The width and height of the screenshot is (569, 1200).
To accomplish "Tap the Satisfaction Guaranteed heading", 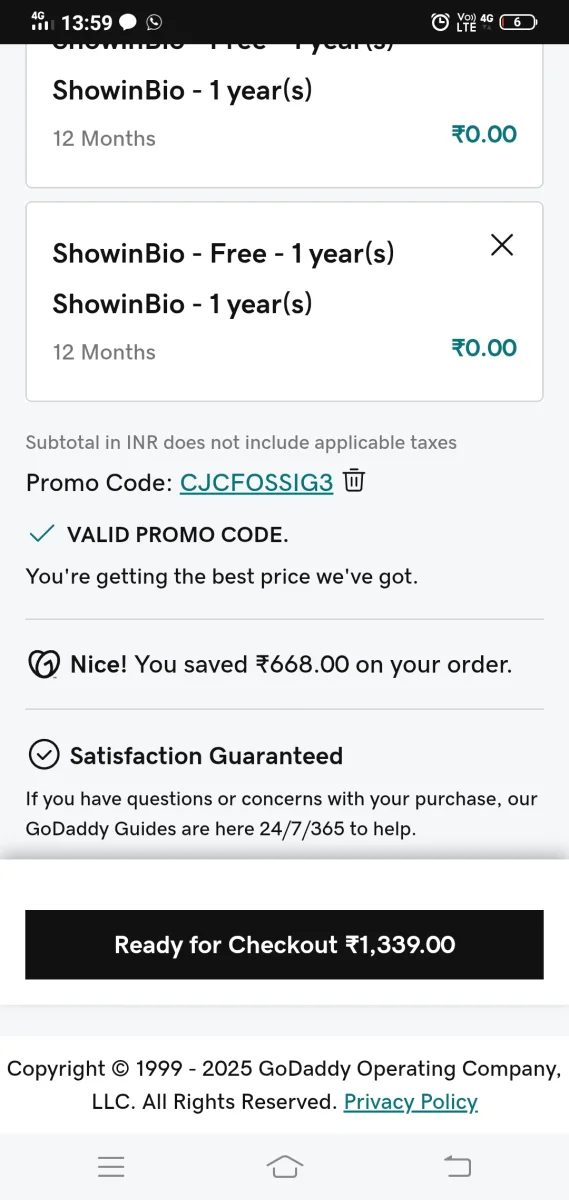I will [206, 756].
